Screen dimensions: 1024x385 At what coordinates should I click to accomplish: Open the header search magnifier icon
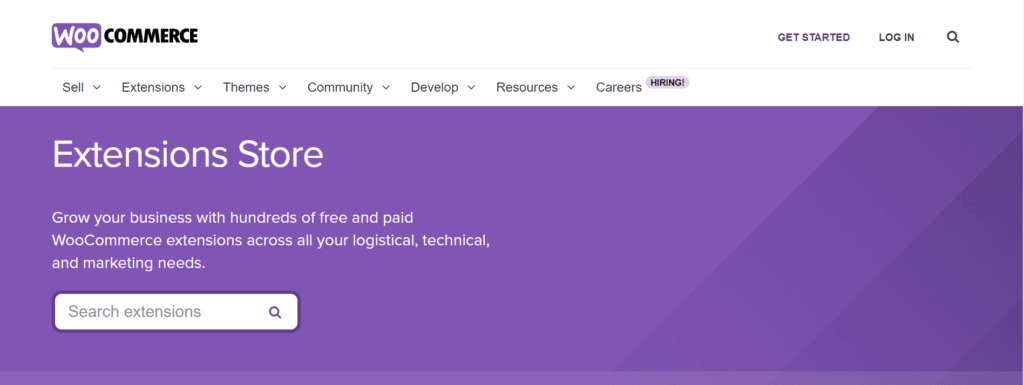click(953, 37)
